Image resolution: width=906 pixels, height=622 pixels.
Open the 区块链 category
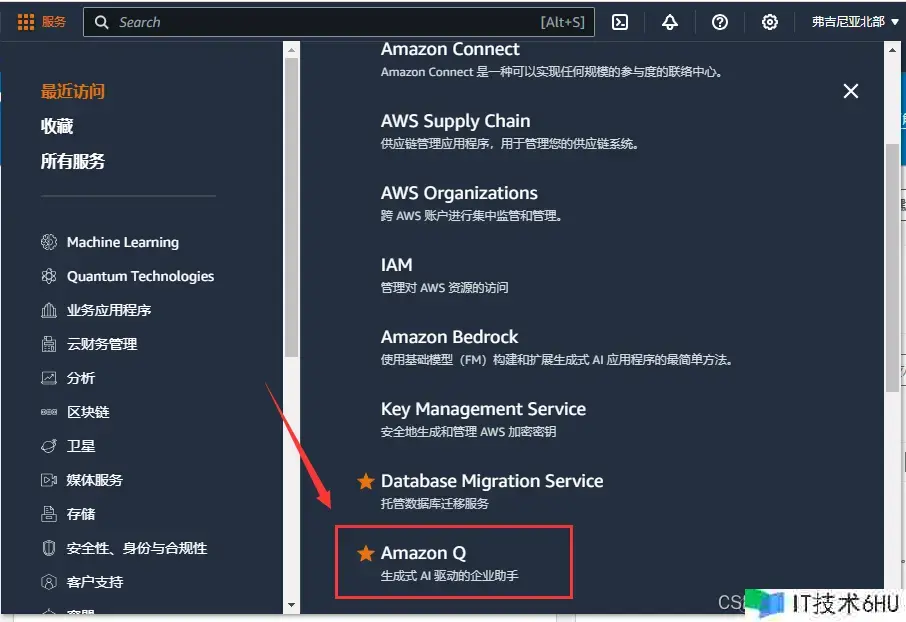(x=88, y=412)
